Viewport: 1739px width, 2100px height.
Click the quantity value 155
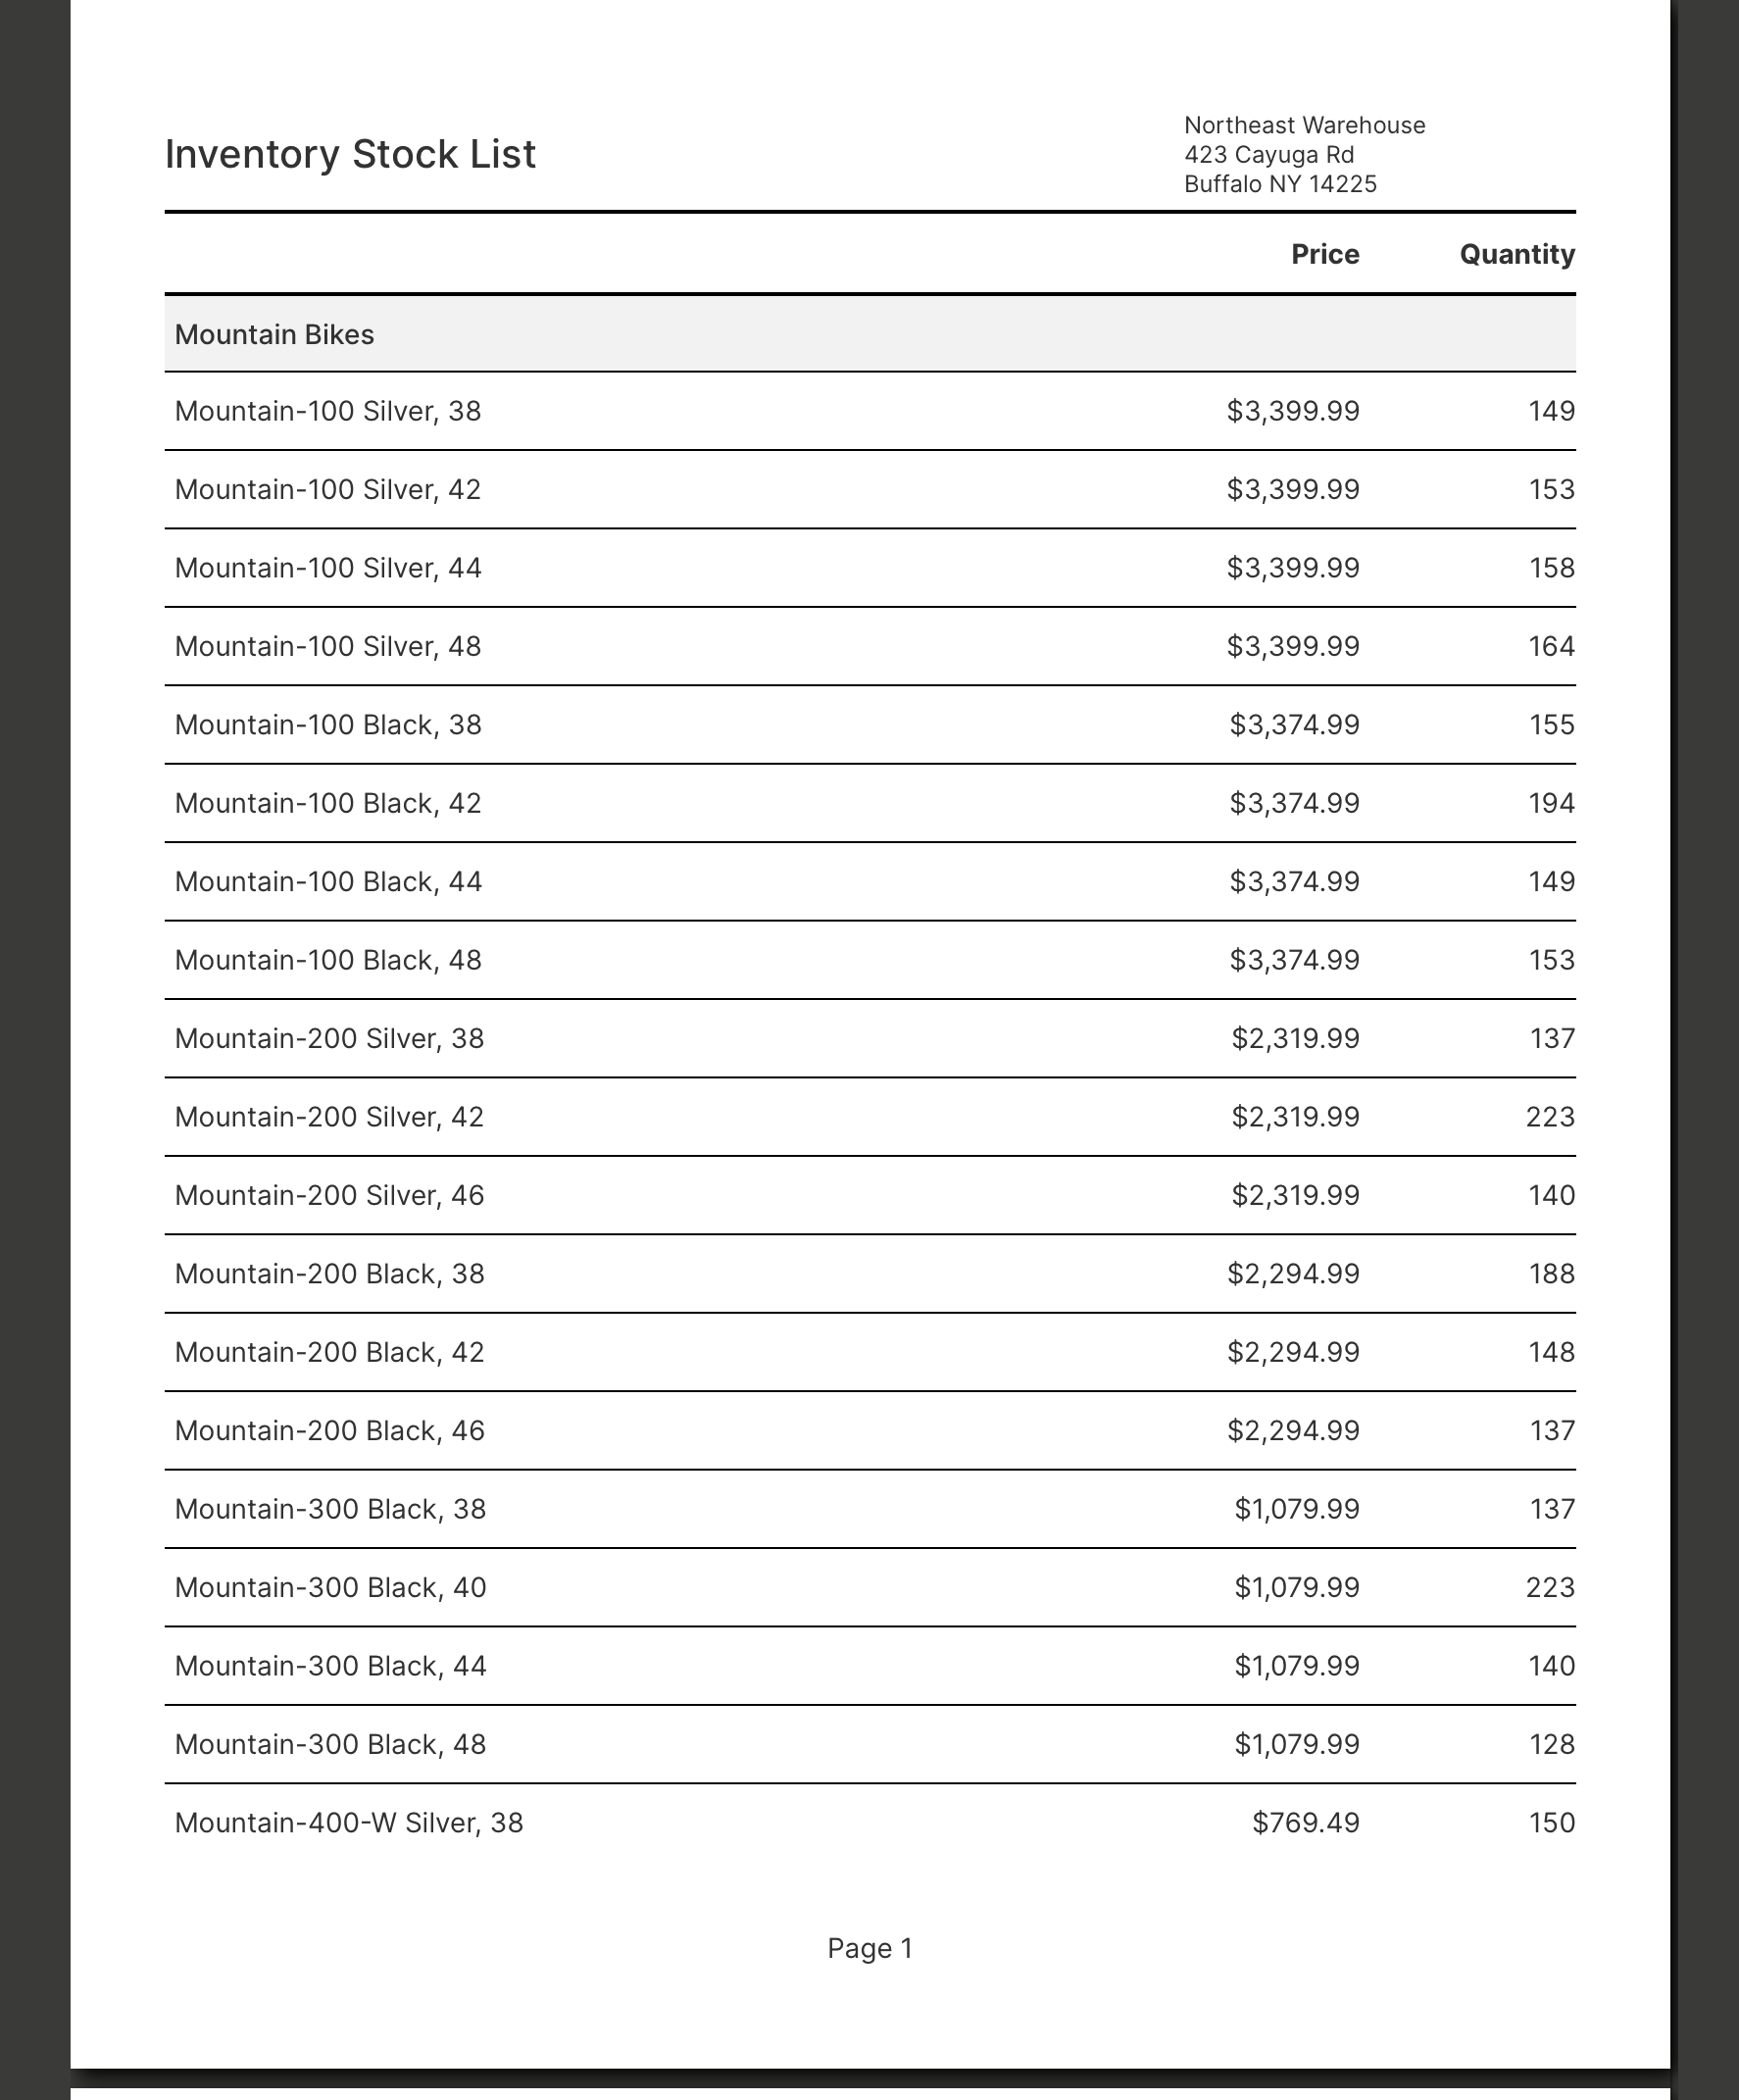pyautogui.click(x=1551, y=724)
